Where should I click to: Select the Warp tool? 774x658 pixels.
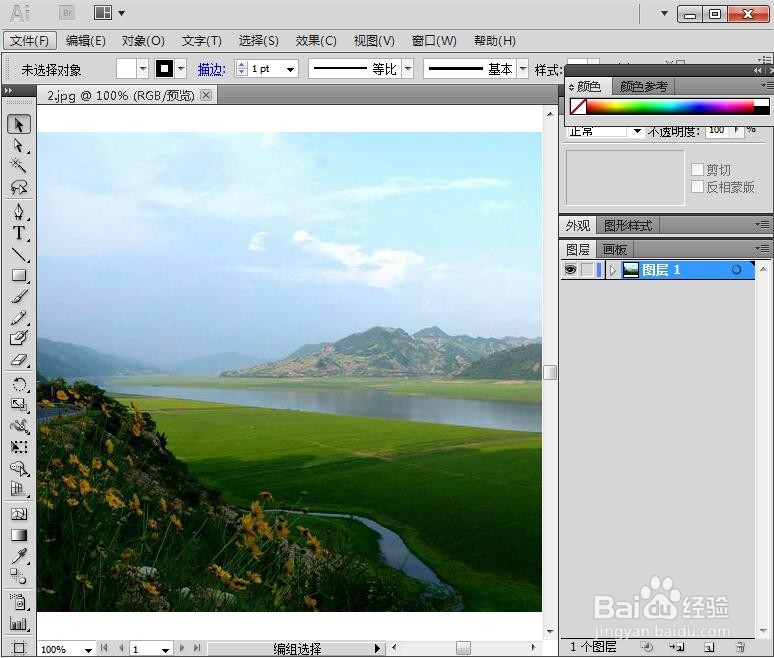(x=19, y=426)
